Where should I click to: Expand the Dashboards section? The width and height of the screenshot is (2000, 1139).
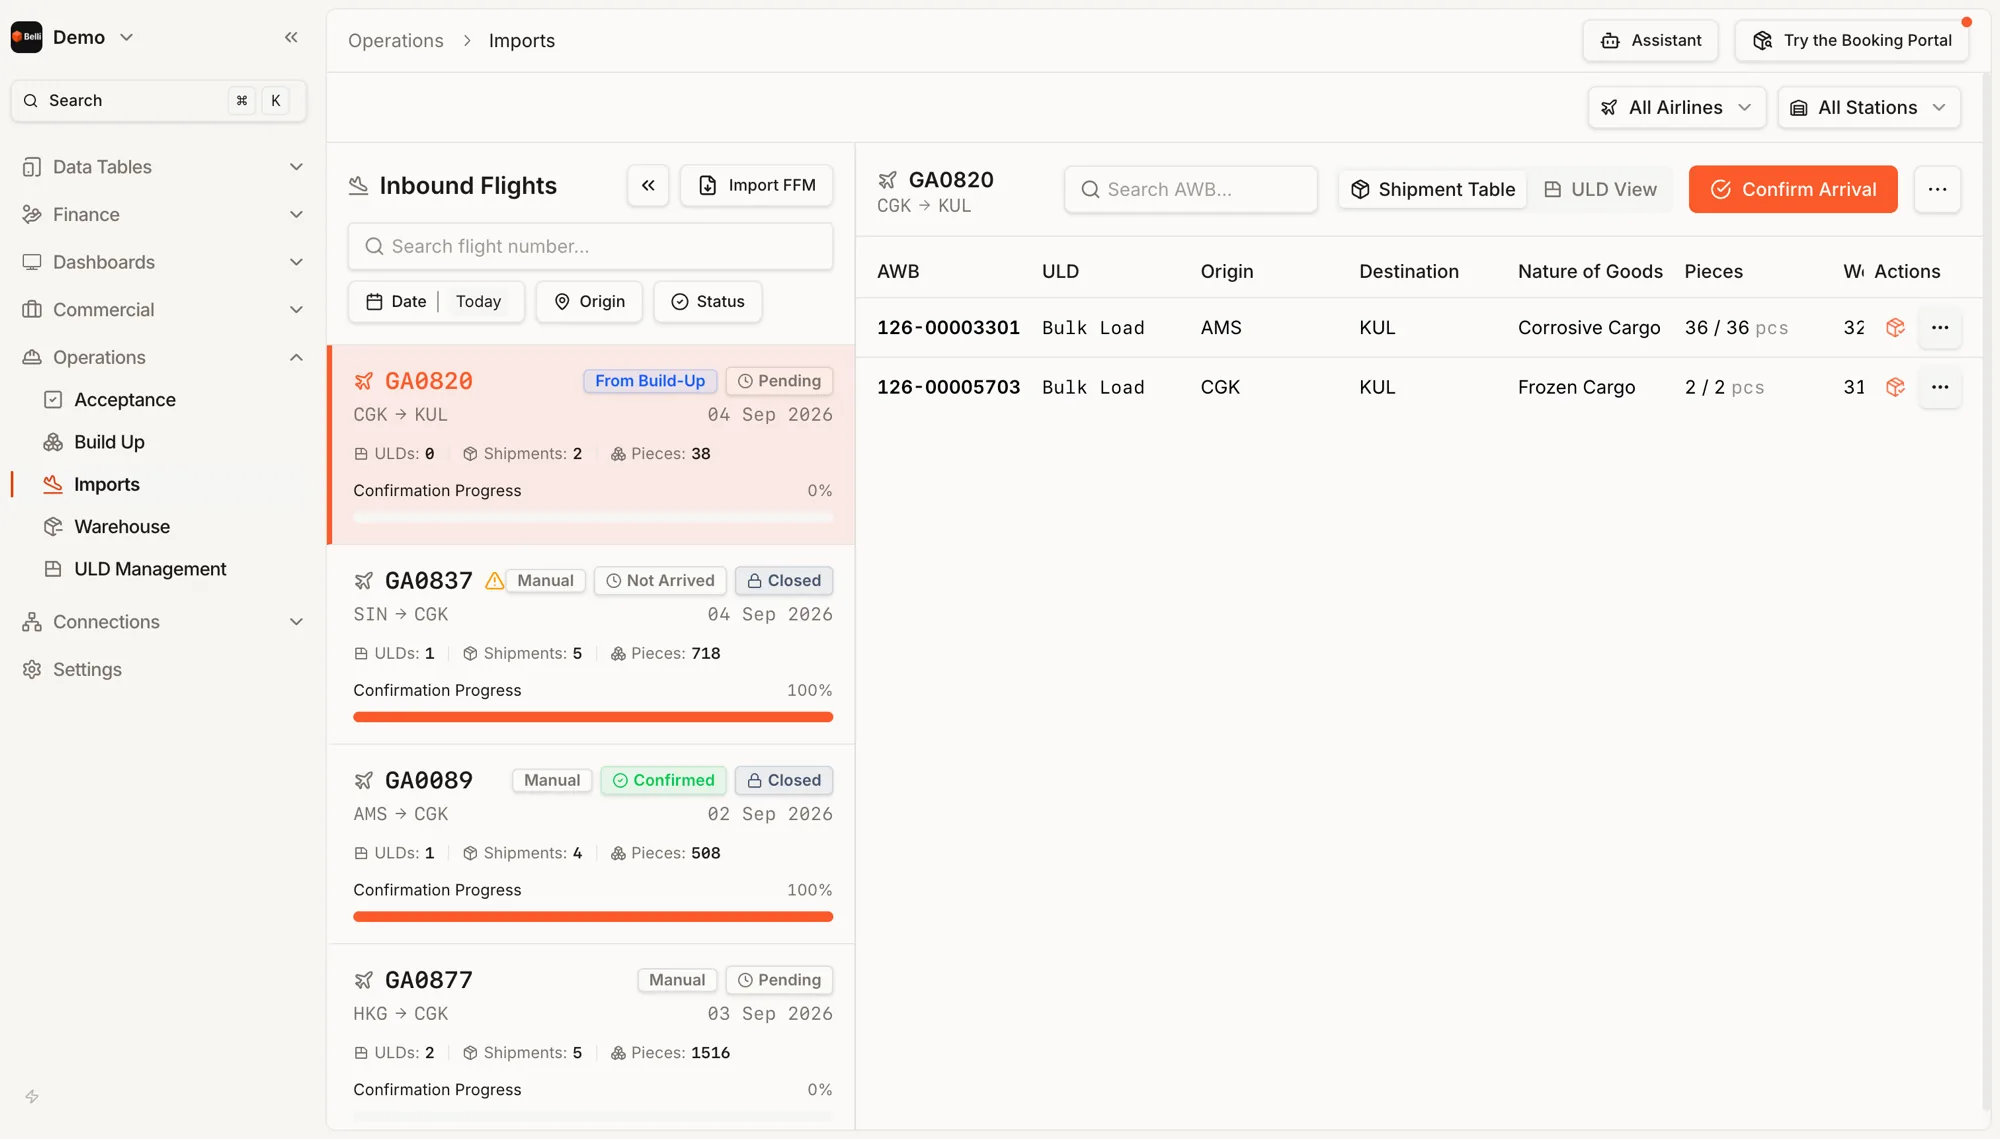pyautogui.click(x=163, y=262)
